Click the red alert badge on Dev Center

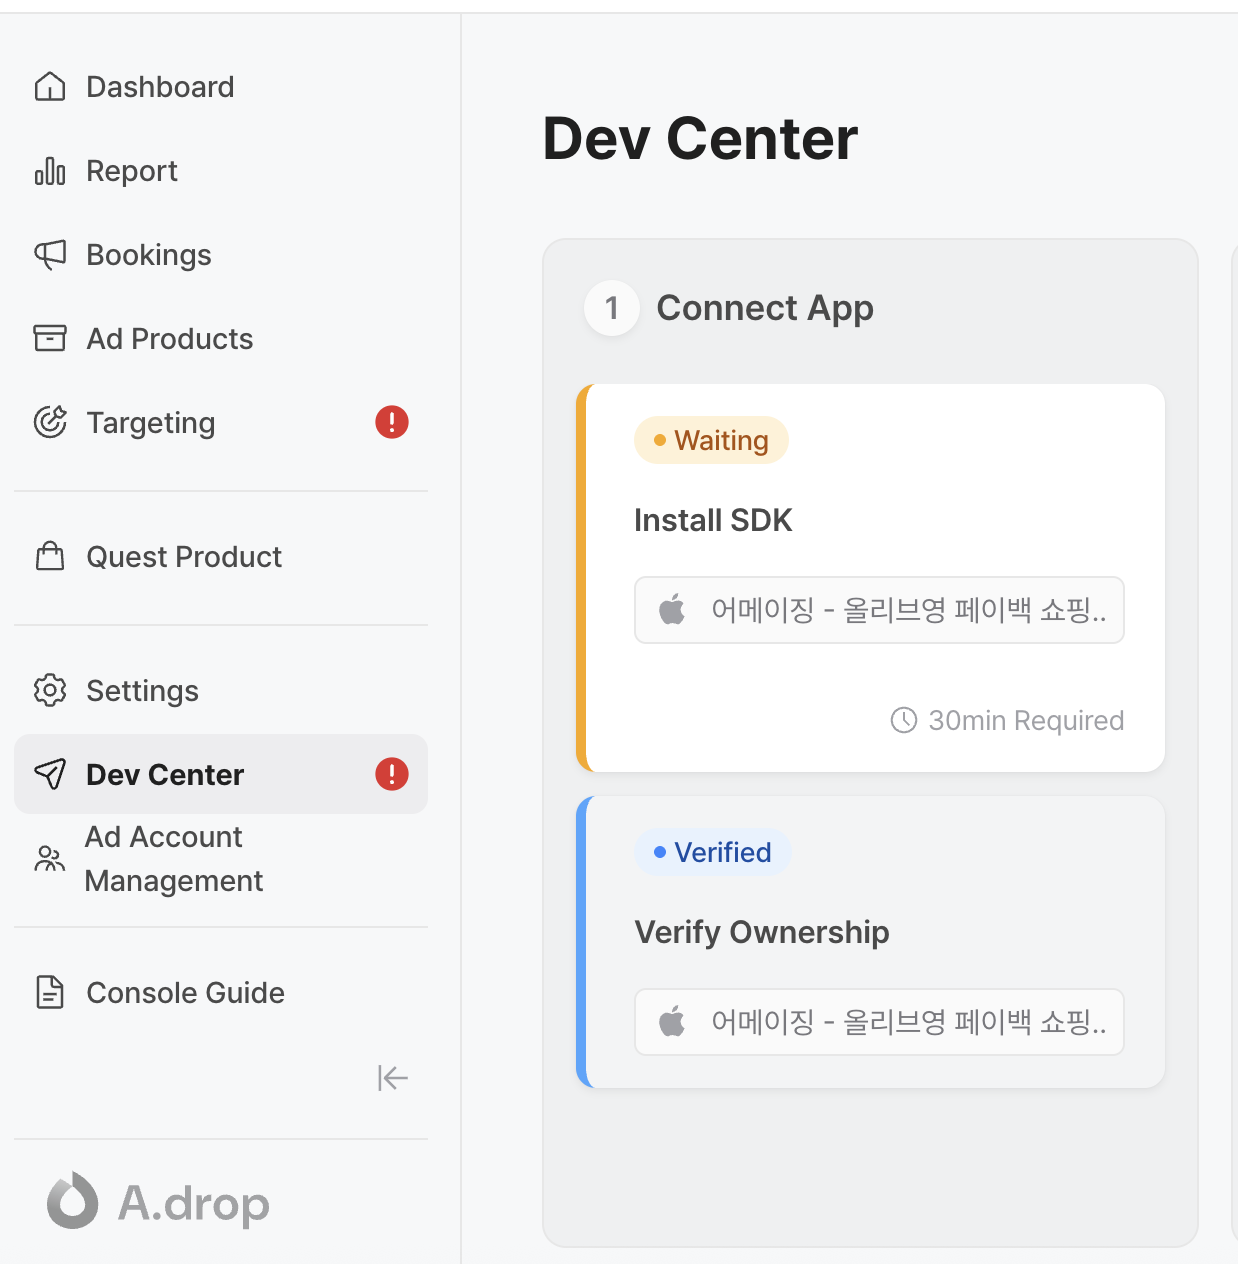(392, 775)
